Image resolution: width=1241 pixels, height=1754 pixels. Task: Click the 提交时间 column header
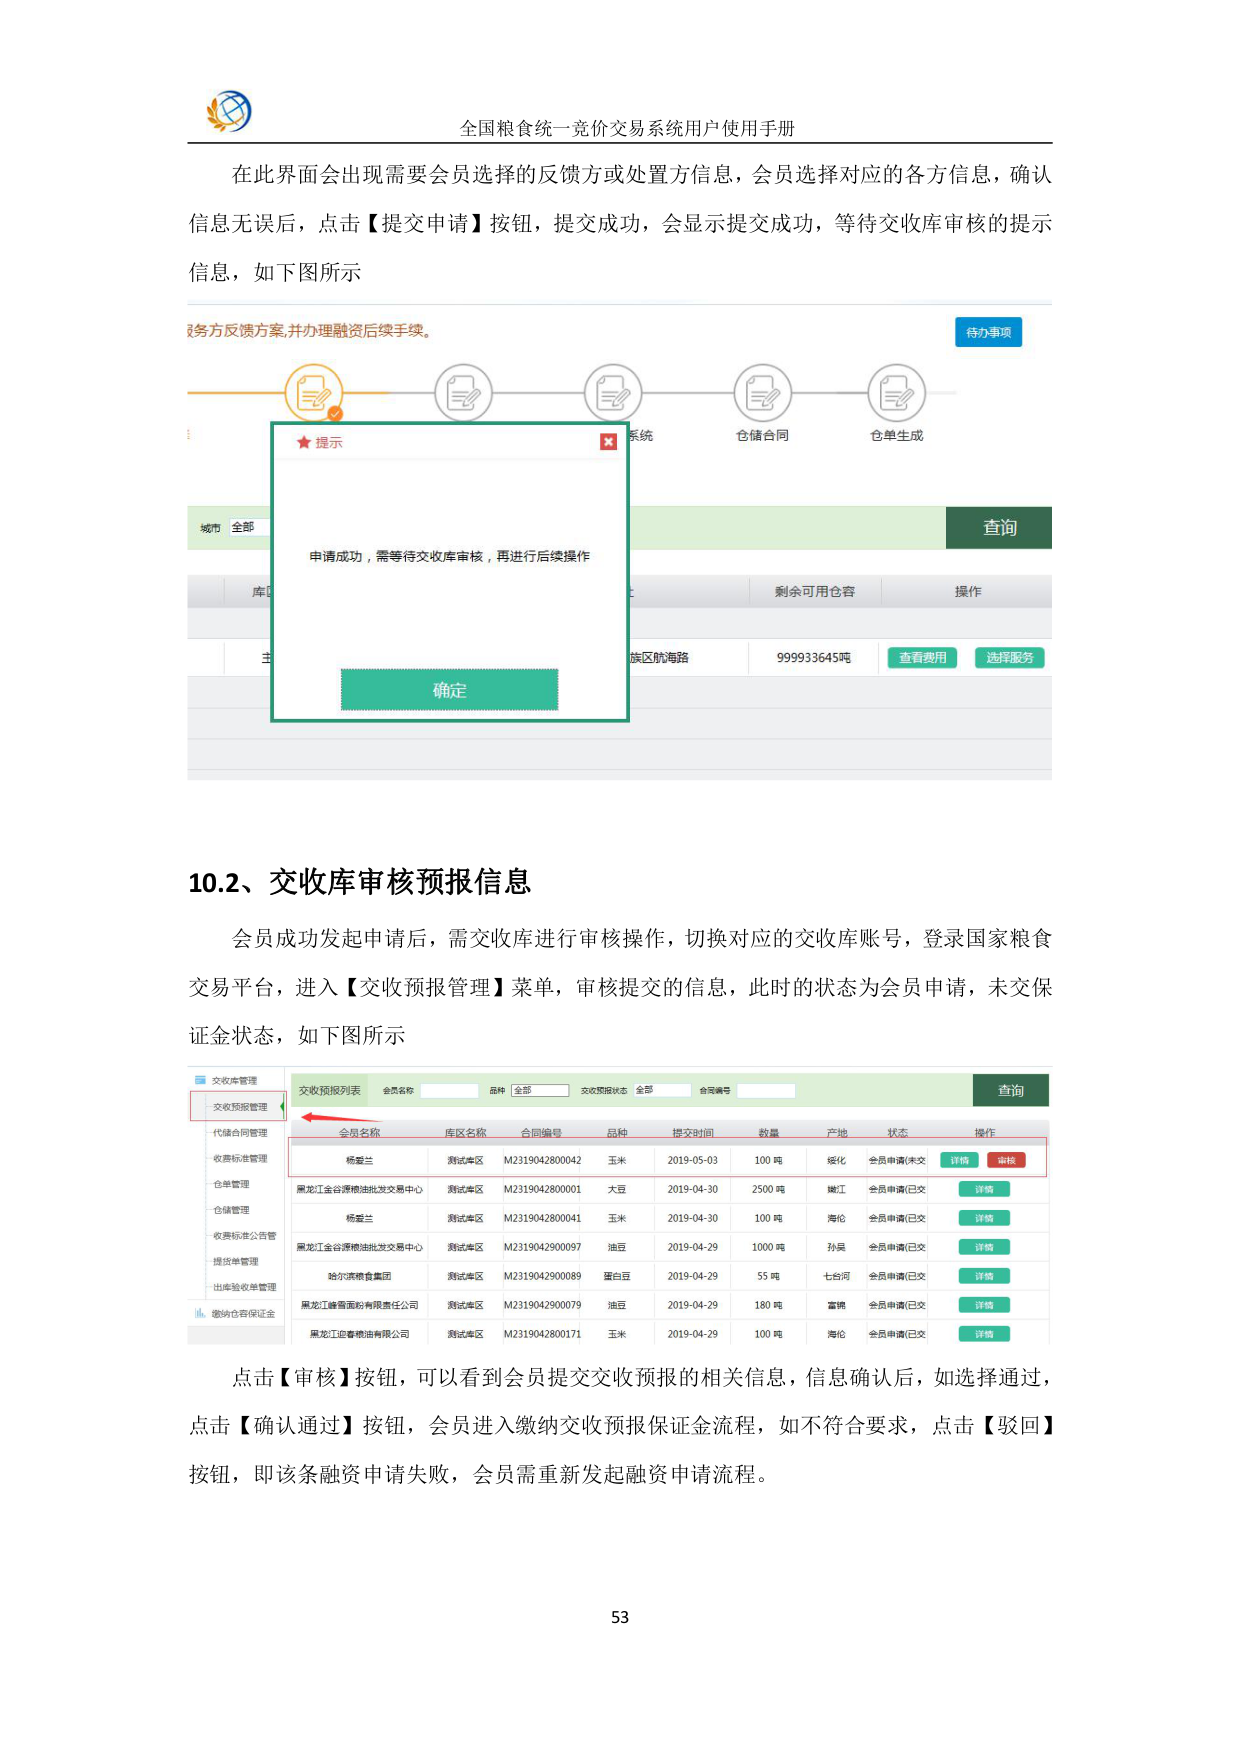(692, 1133)
